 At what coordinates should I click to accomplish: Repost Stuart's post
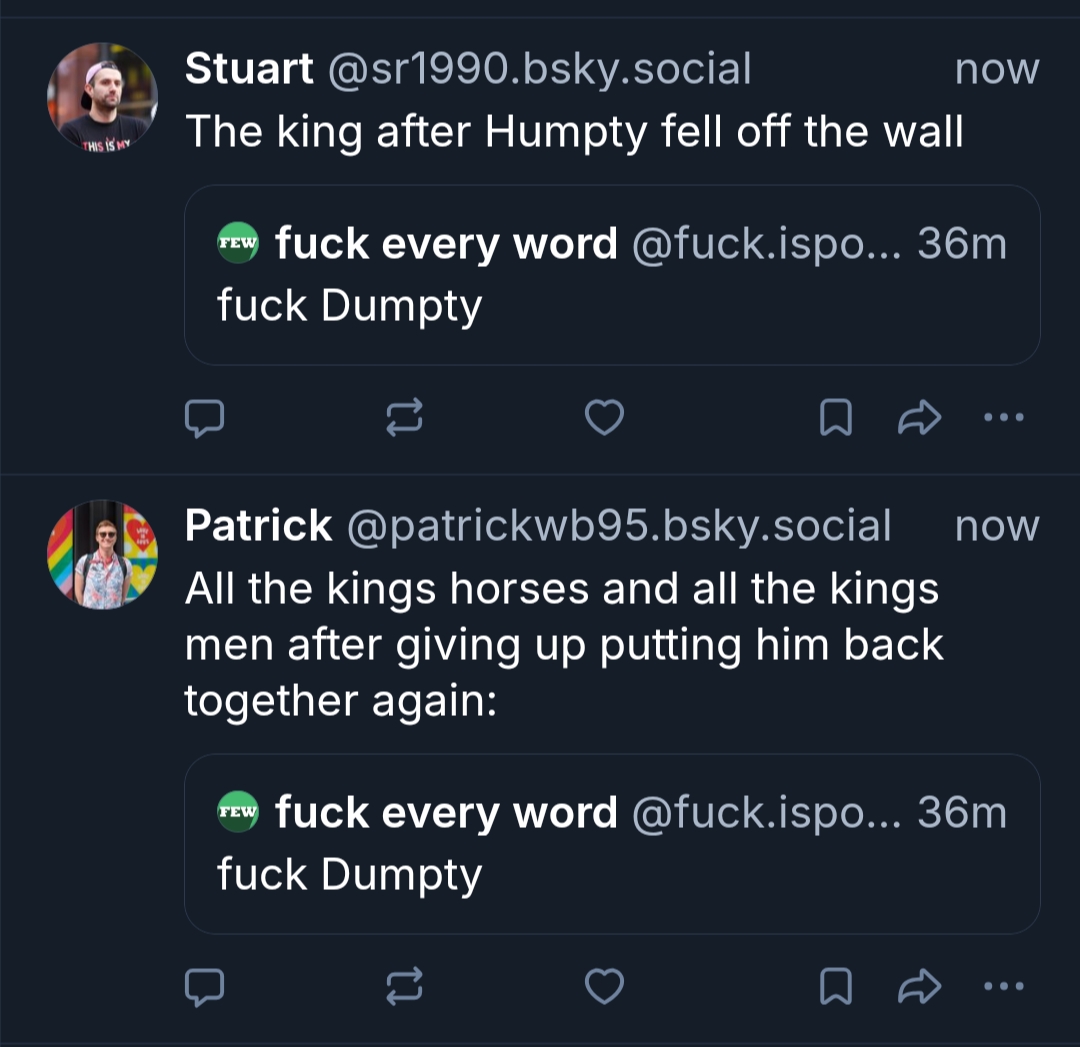point(405,418)
